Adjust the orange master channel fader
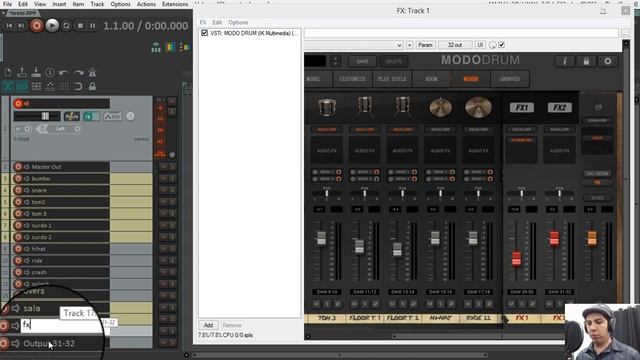This screenshot has height=360, width=640. [x=592, y=238]
